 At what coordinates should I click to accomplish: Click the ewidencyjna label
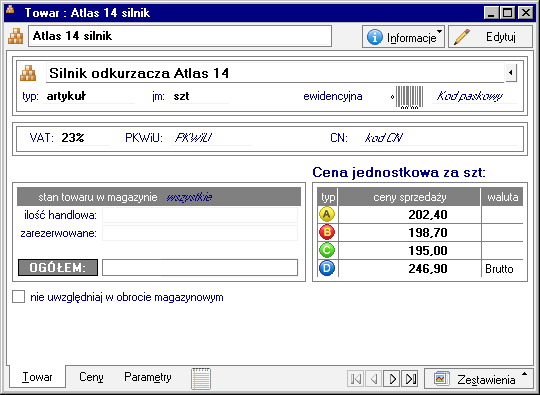pyautogui.click(x=333, y=96)
